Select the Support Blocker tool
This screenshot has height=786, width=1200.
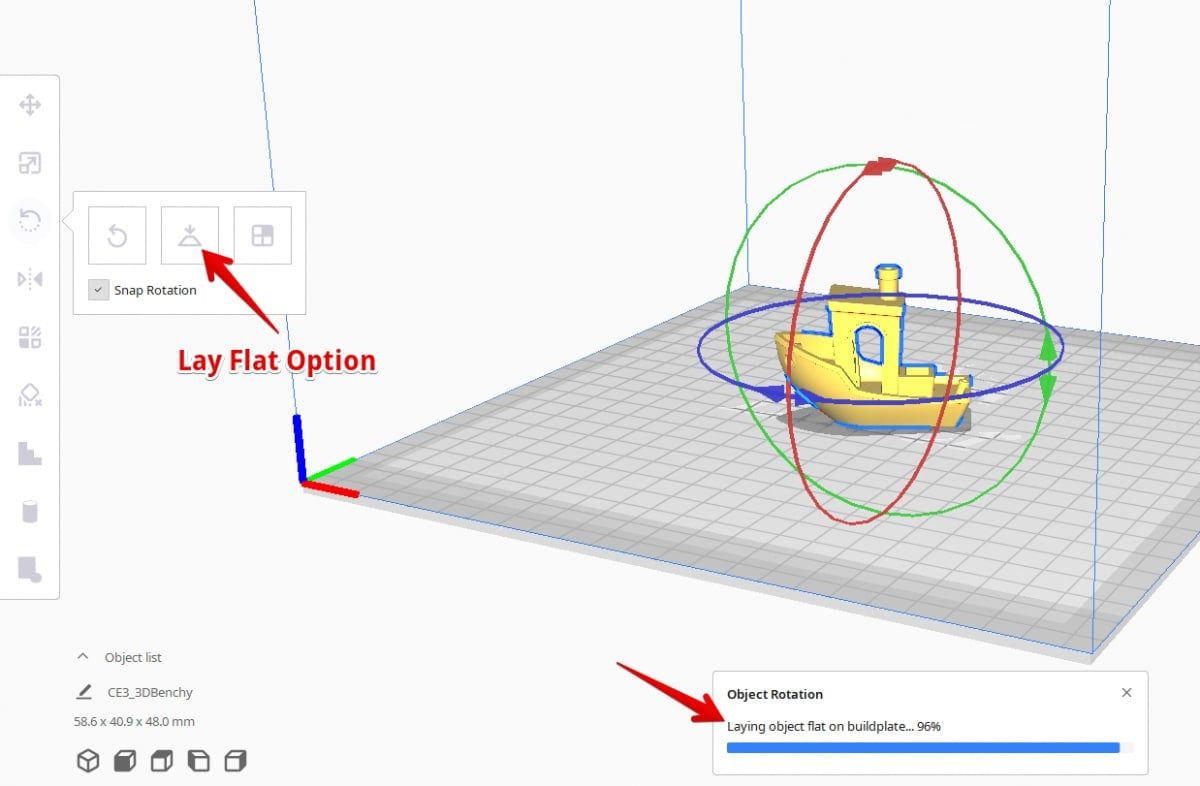coord(29,395)
